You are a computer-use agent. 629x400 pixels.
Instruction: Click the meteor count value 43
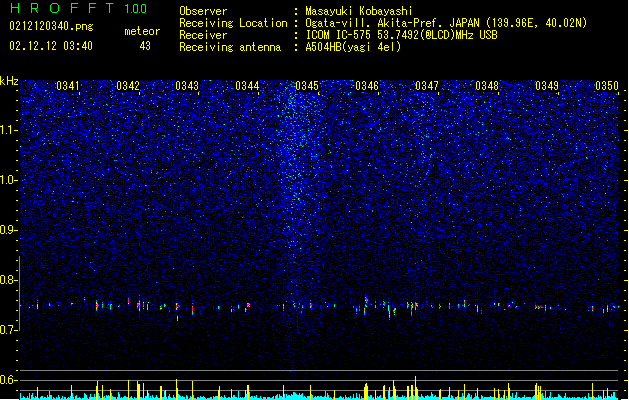point(145,46)
